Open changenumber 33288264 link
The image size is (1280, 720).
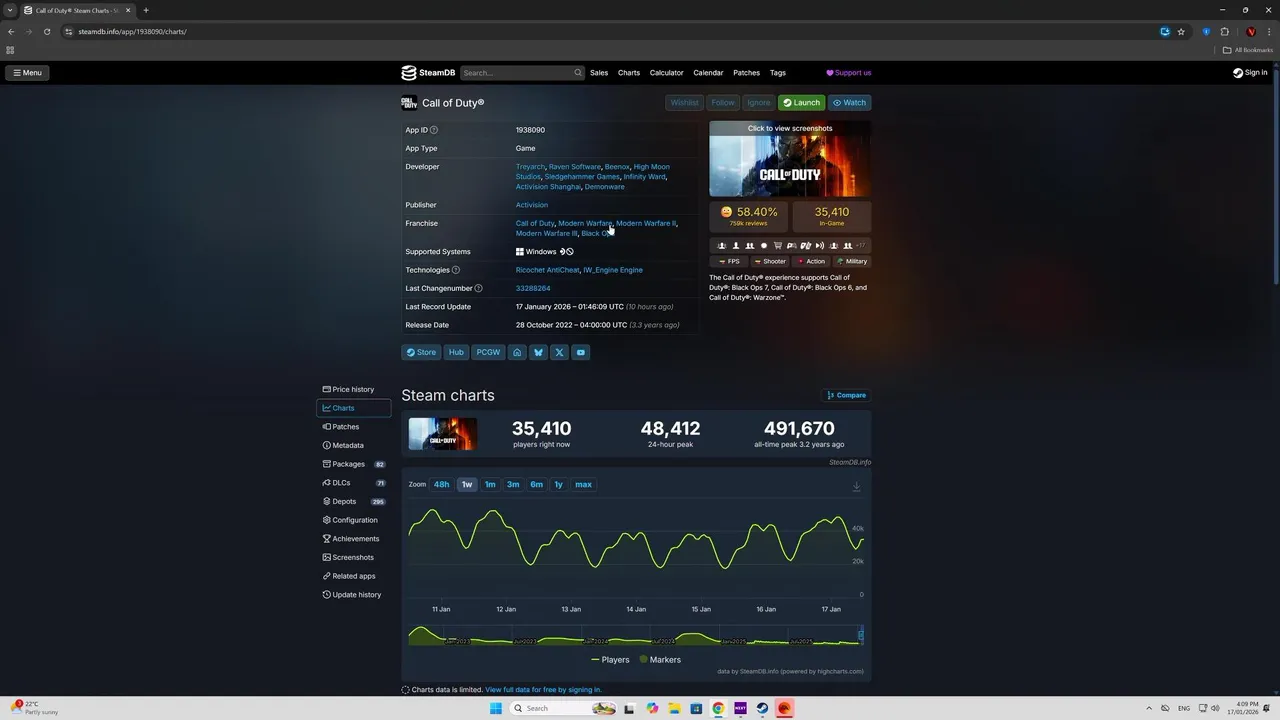pos(533,288)
